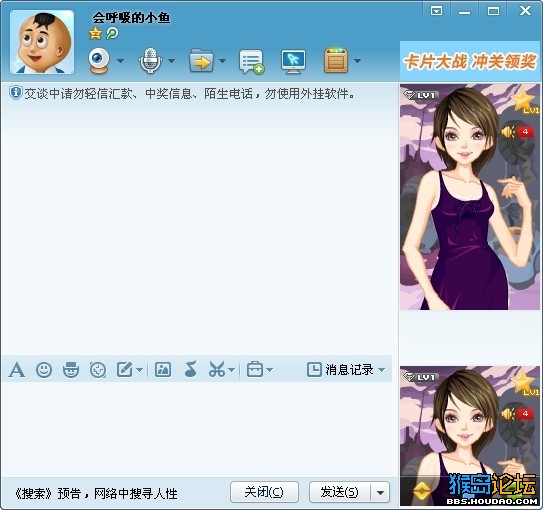Capture a screenshot with scissors icon
This screenshot has width=543, height=510.
pyautogui.click(x=217, y=369)
